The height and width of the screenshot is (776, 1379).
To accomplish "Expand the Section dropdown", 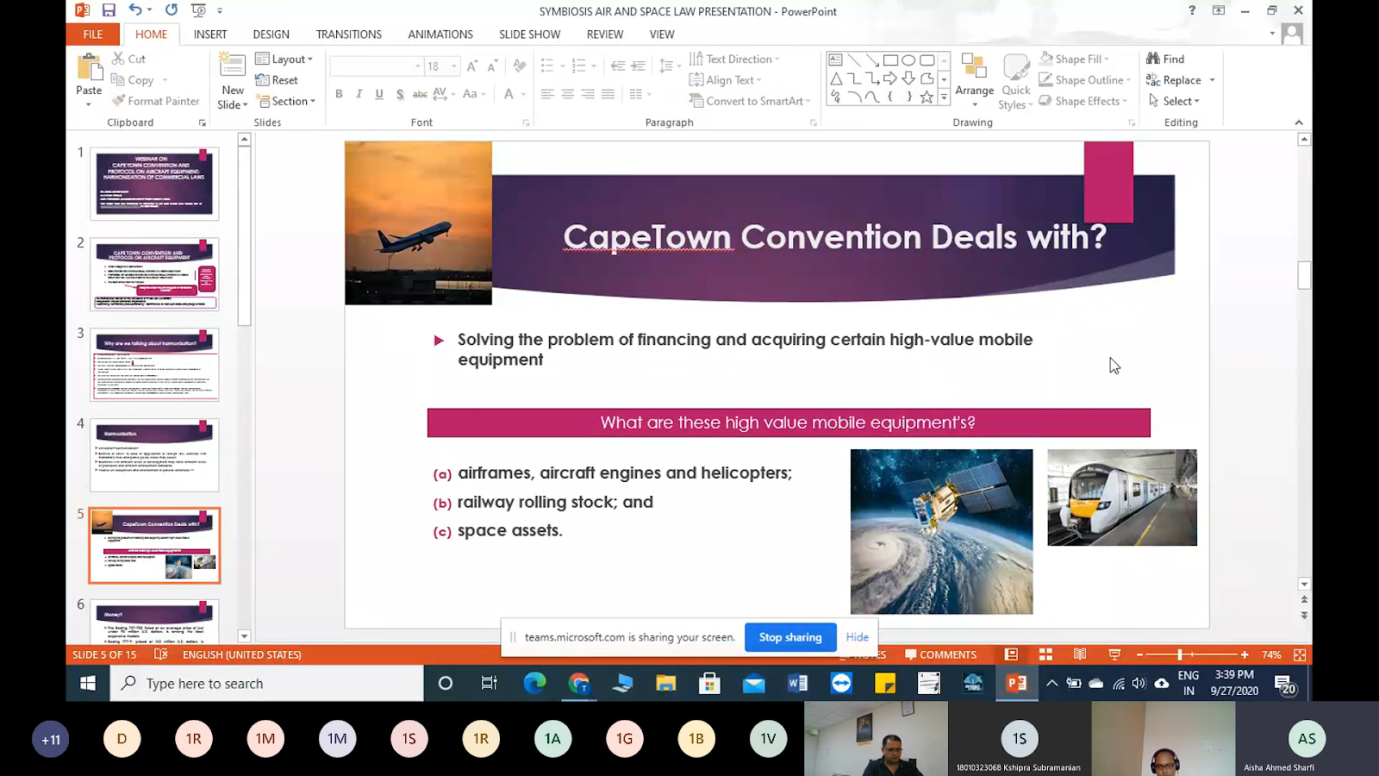I will tap(286, 101).
